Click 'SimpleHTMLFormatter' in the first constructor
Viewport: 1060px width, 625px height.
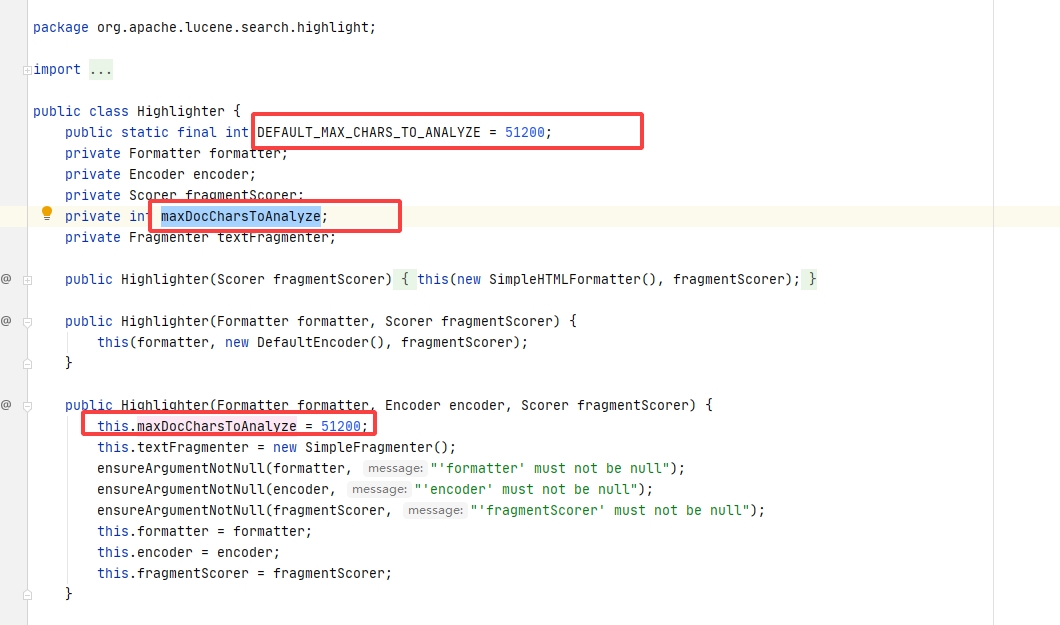tap(564, 279)
